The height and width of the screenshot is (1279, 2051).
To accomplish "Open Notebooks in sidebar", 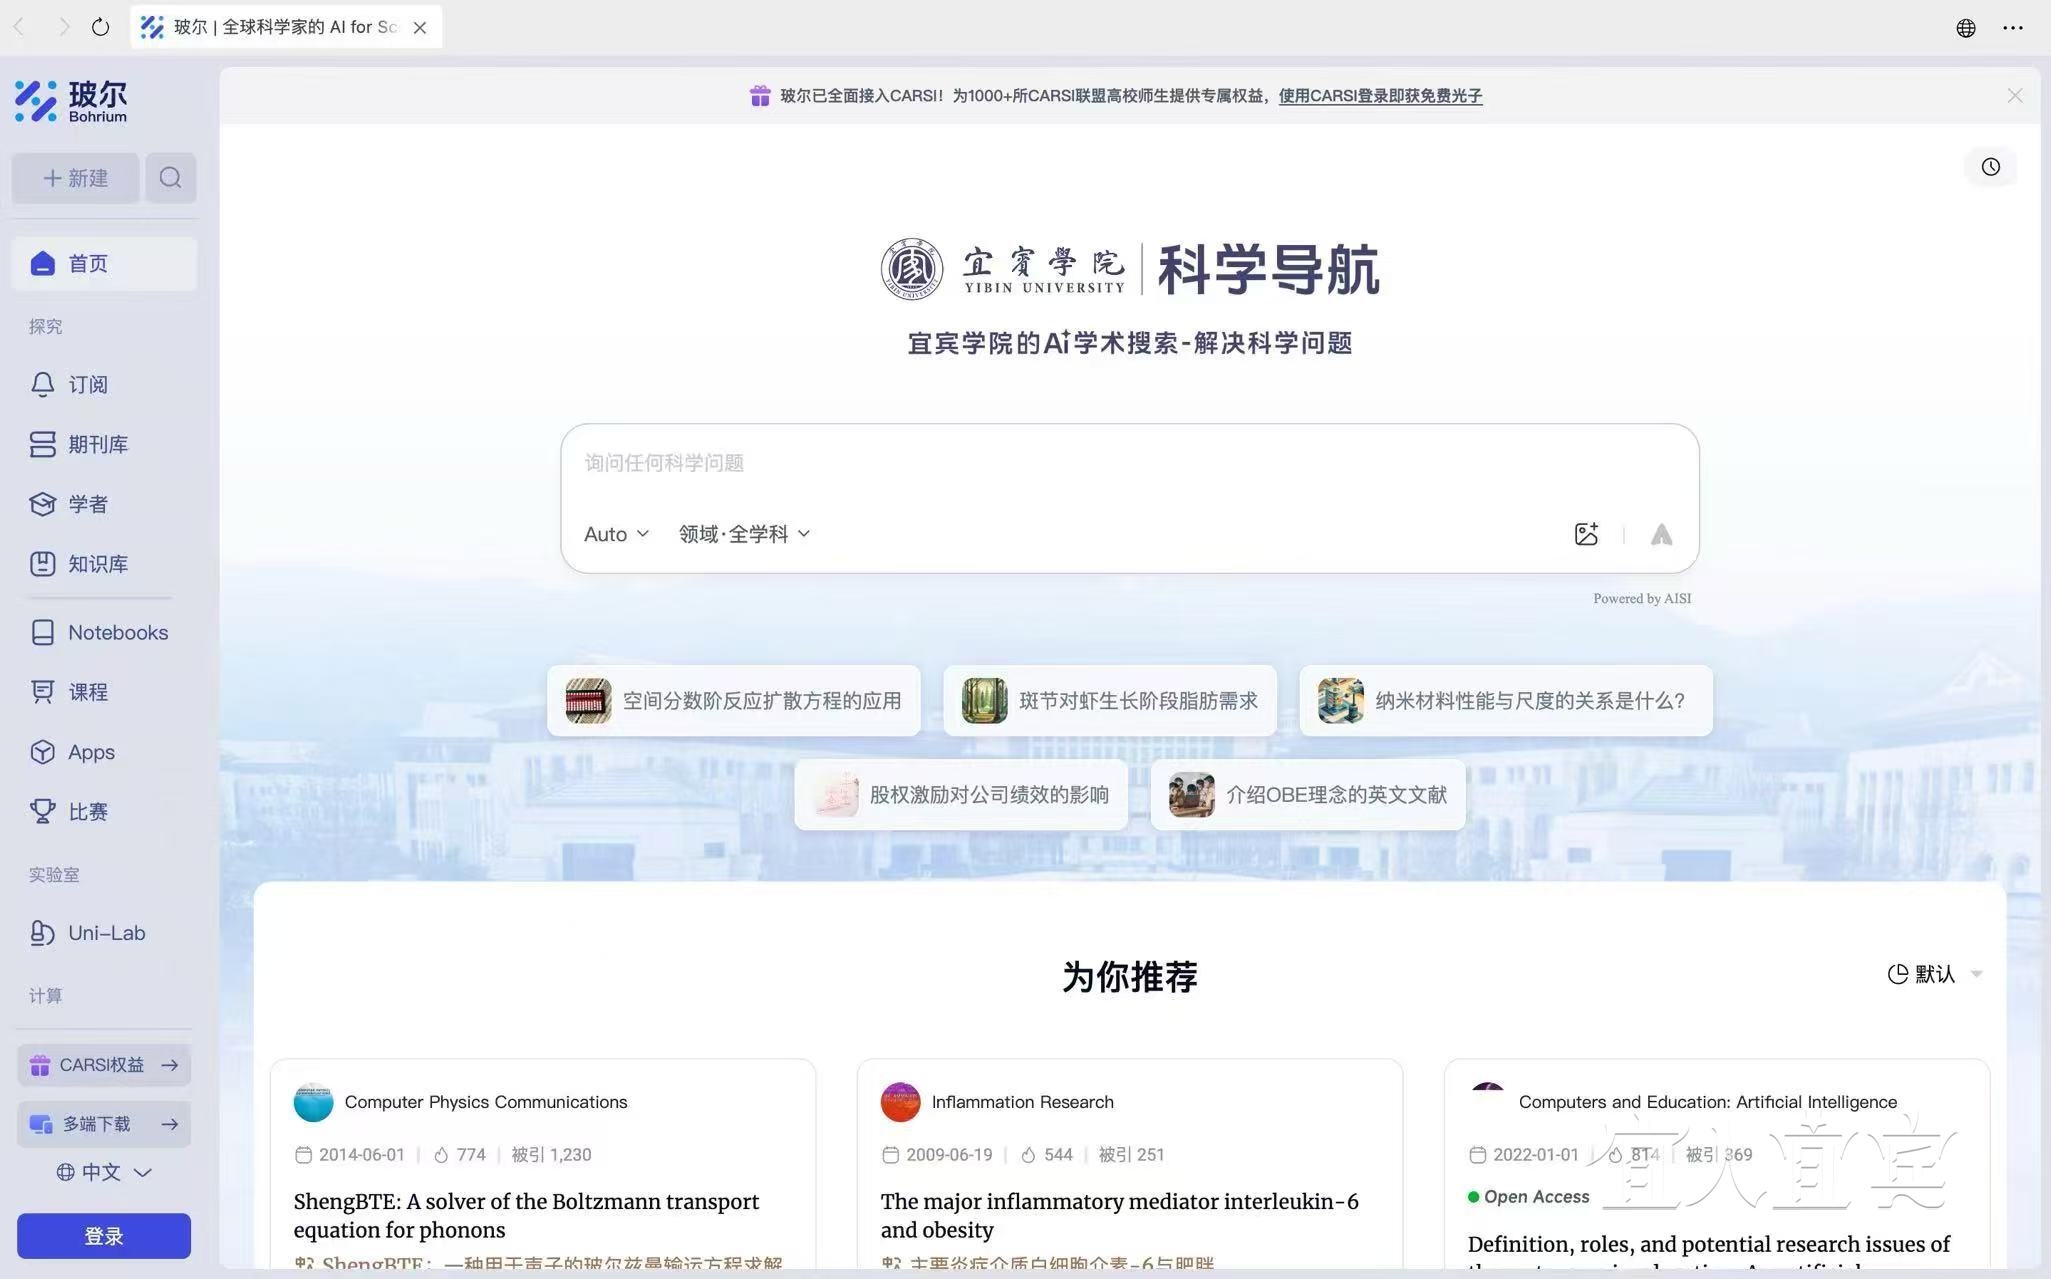I will [117, 633].
